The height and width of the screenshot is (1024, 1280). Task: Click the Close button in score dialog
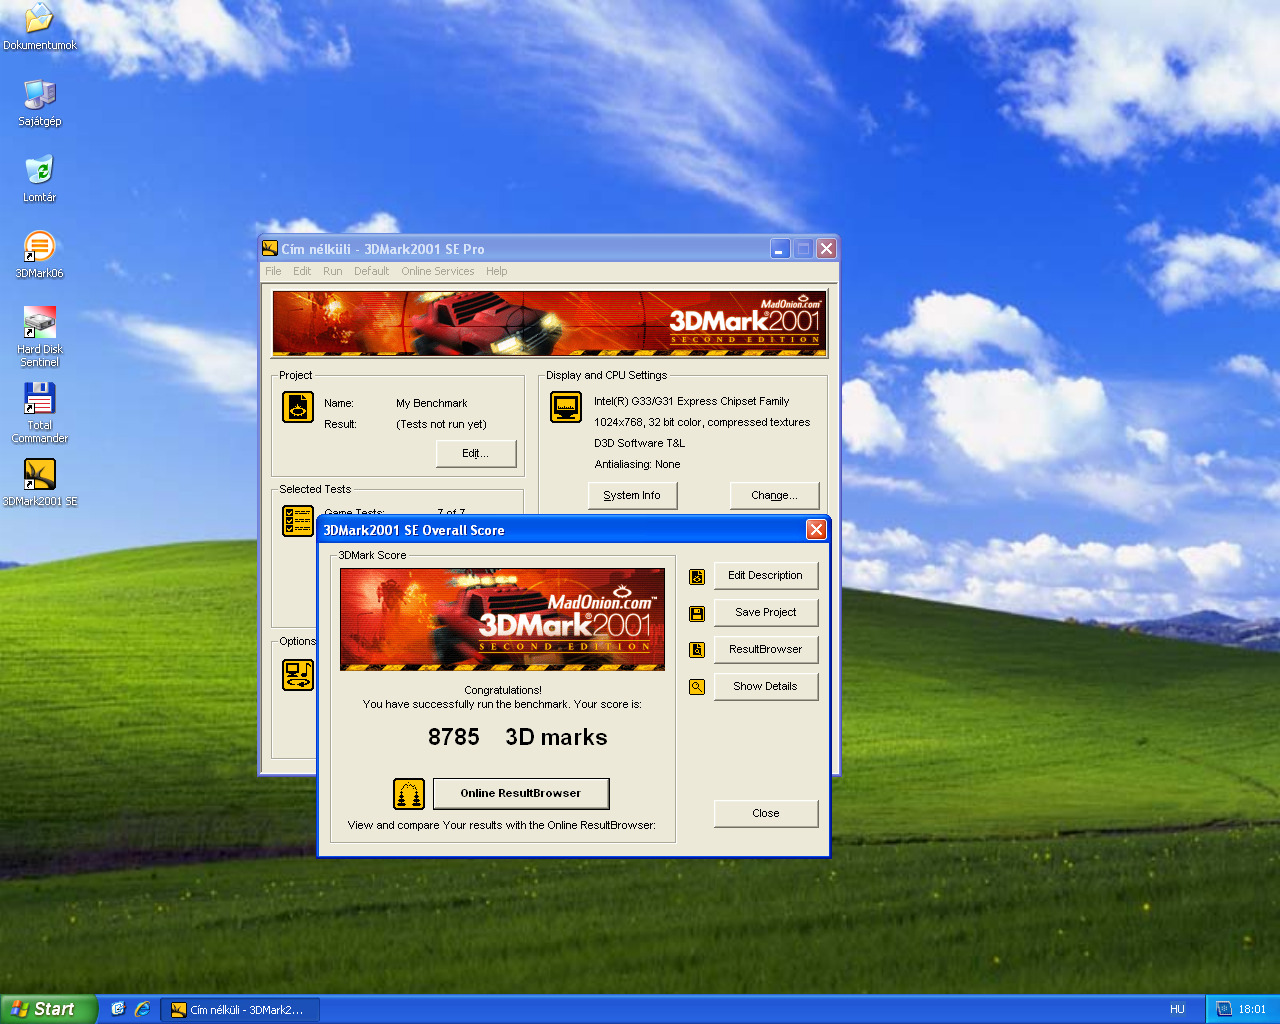tap(766, 814)
